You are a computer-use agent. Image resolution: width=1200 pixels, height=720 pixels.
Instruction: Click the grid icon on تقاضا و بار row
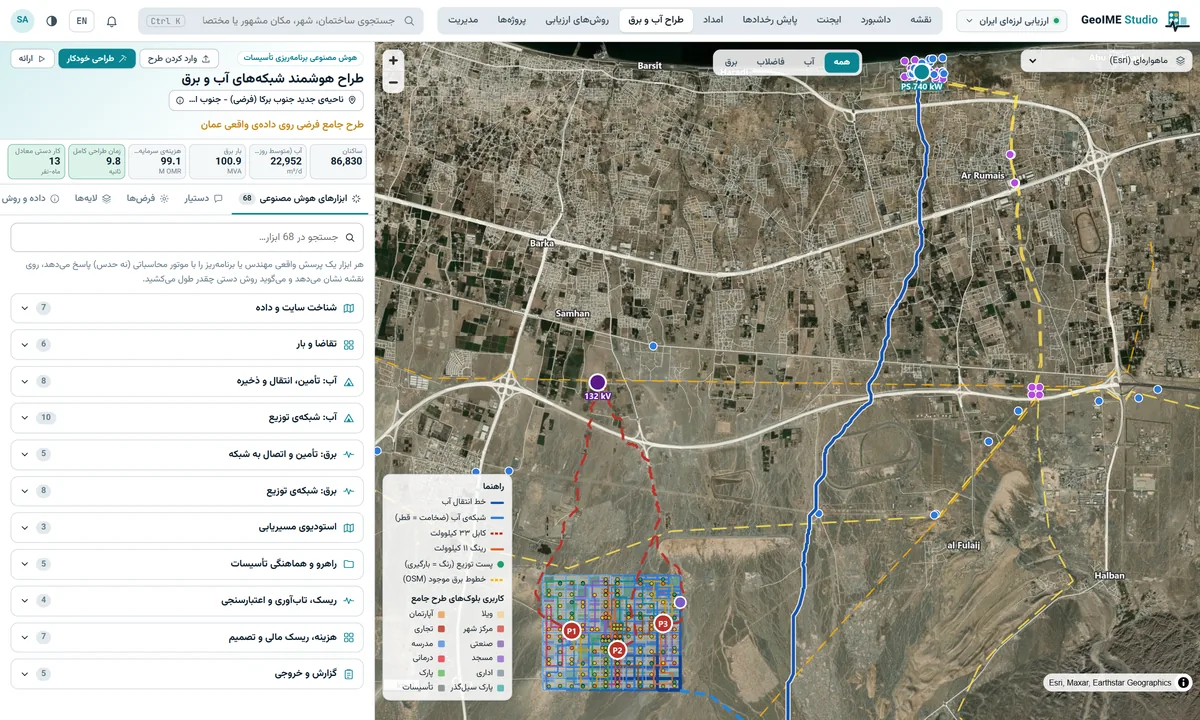(x=349, y=344)
